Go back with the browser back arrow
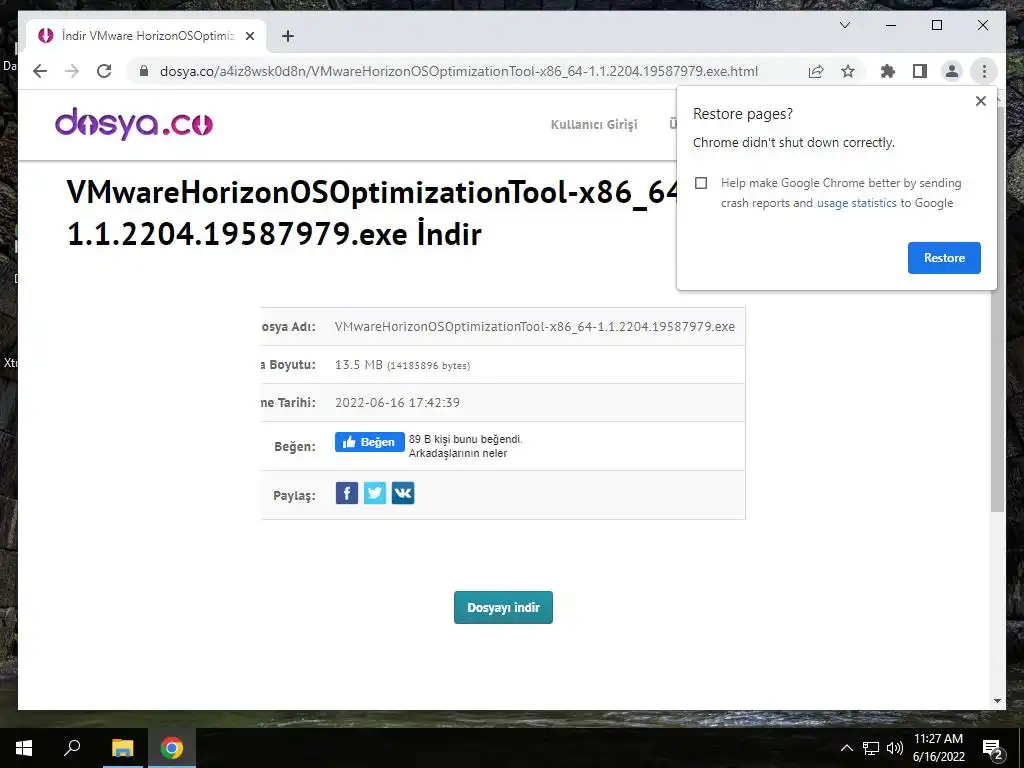Image resolution: width=1024 pixels, height=768 pixels. pyautogui.click(x=40, y=71)
